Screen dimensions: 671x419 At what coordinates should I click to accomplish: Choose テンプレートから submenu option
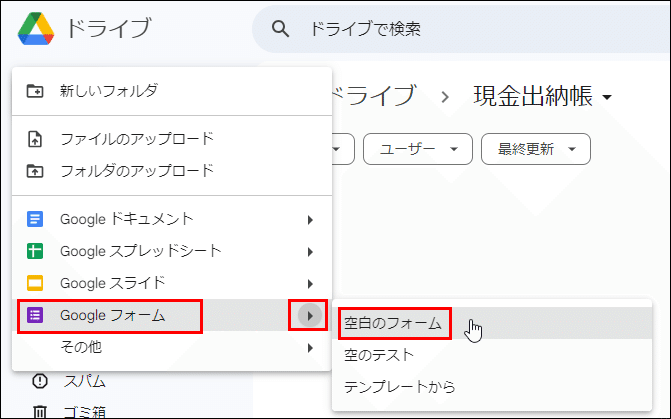[x=492, y=387]
